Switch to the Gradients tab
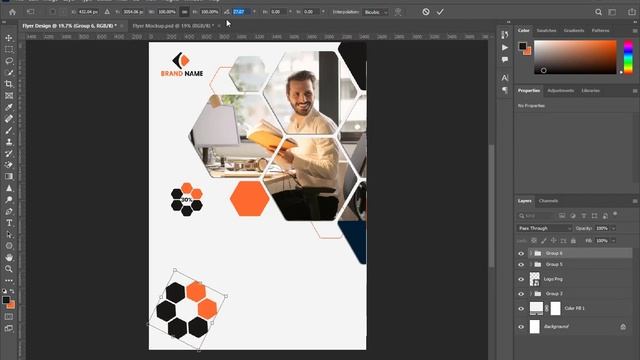The height and width of the screenshot is (360, 640). click(x=573, y=31)
